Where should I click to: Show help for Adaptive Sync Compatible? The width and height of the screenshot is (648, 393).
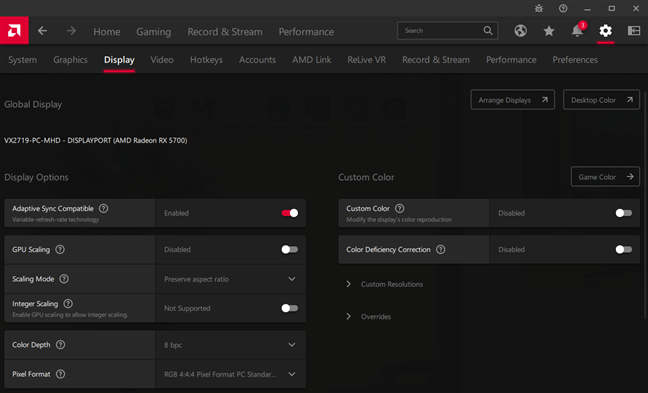pyautogui.click(x=104, y=208)
